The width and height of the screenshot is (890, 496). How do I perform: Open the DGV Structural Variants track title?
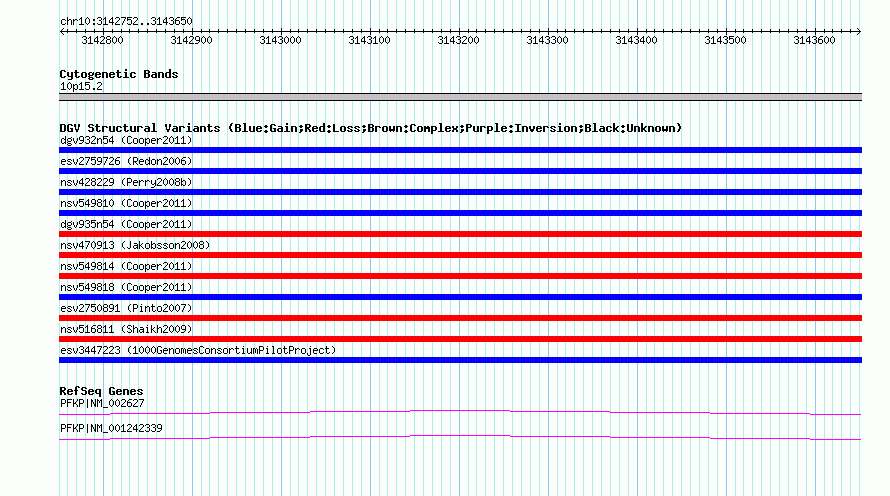(371, 128)
